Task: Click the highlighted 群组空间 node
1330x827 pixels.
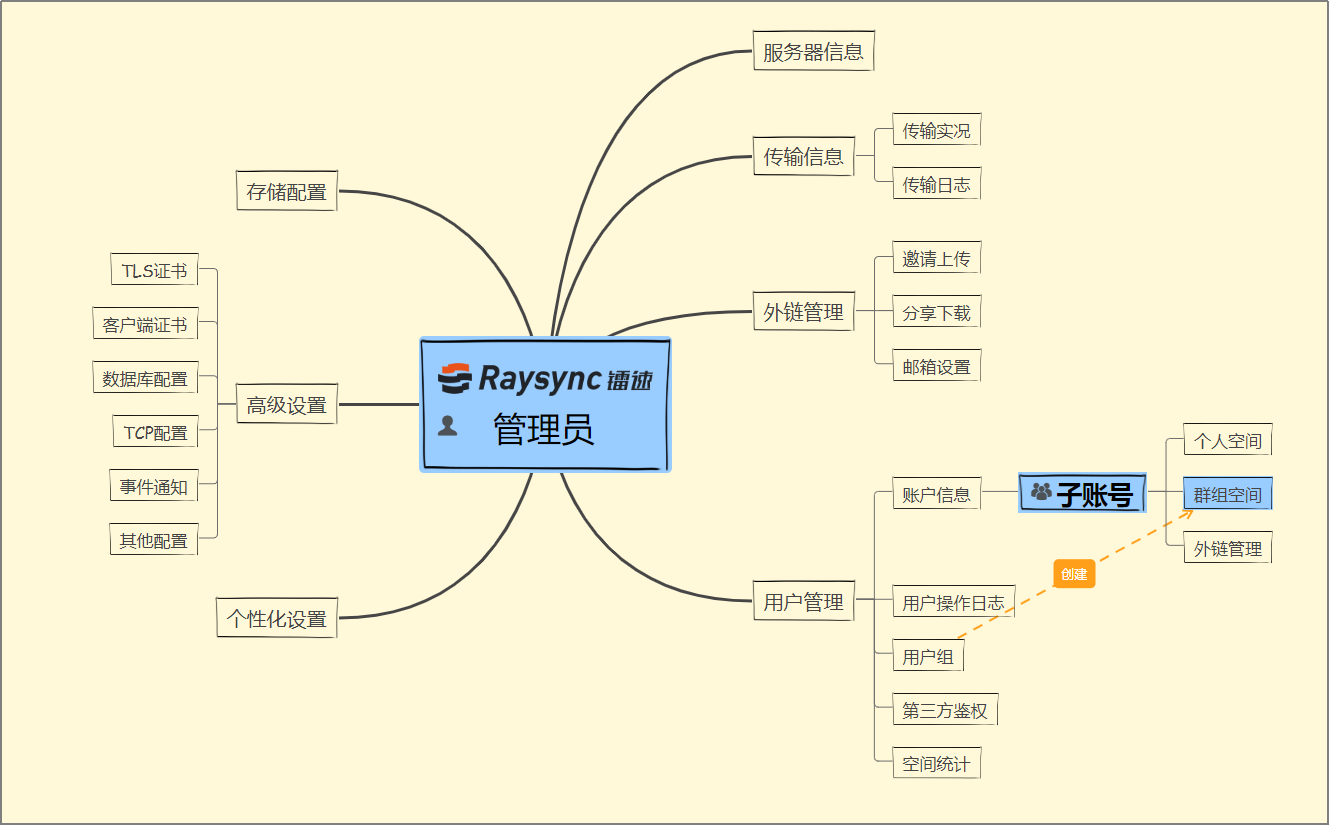Action: tap(1228, 494)
